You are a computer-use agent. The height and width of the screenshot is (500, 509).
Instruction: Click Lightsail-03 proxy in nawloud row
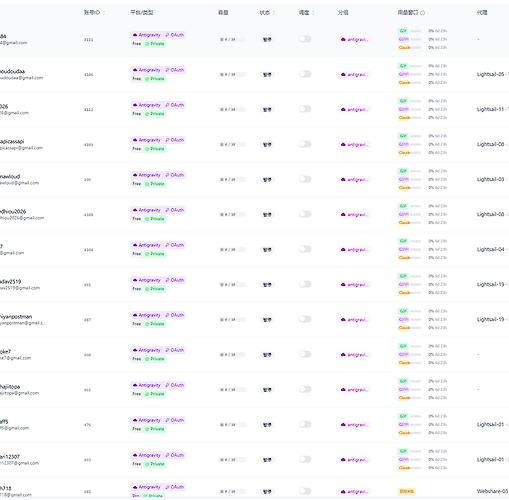point(493,179)
